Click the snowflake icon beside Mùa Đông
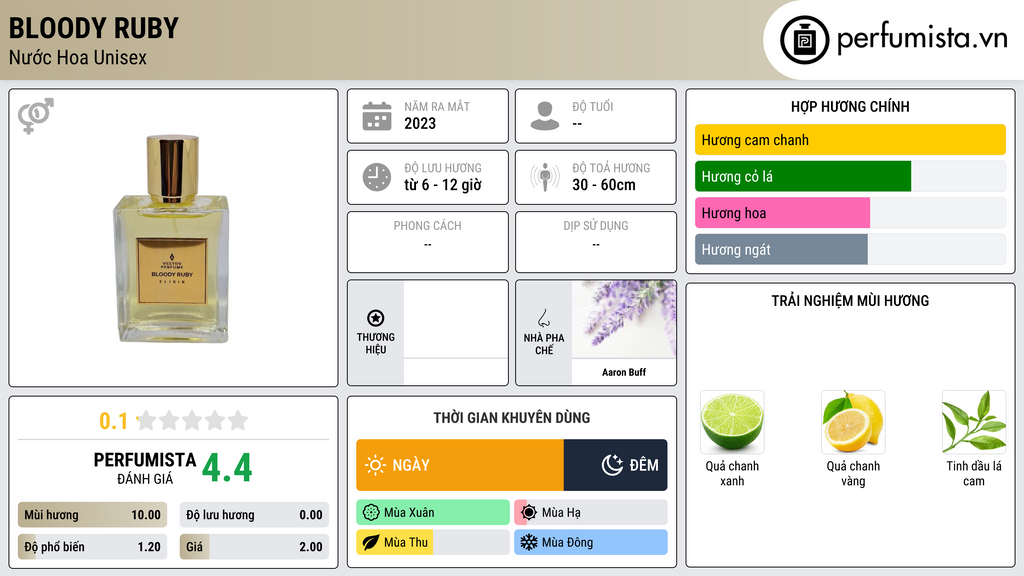Viewport: 1024px width, 576px height. click(529, 543)
